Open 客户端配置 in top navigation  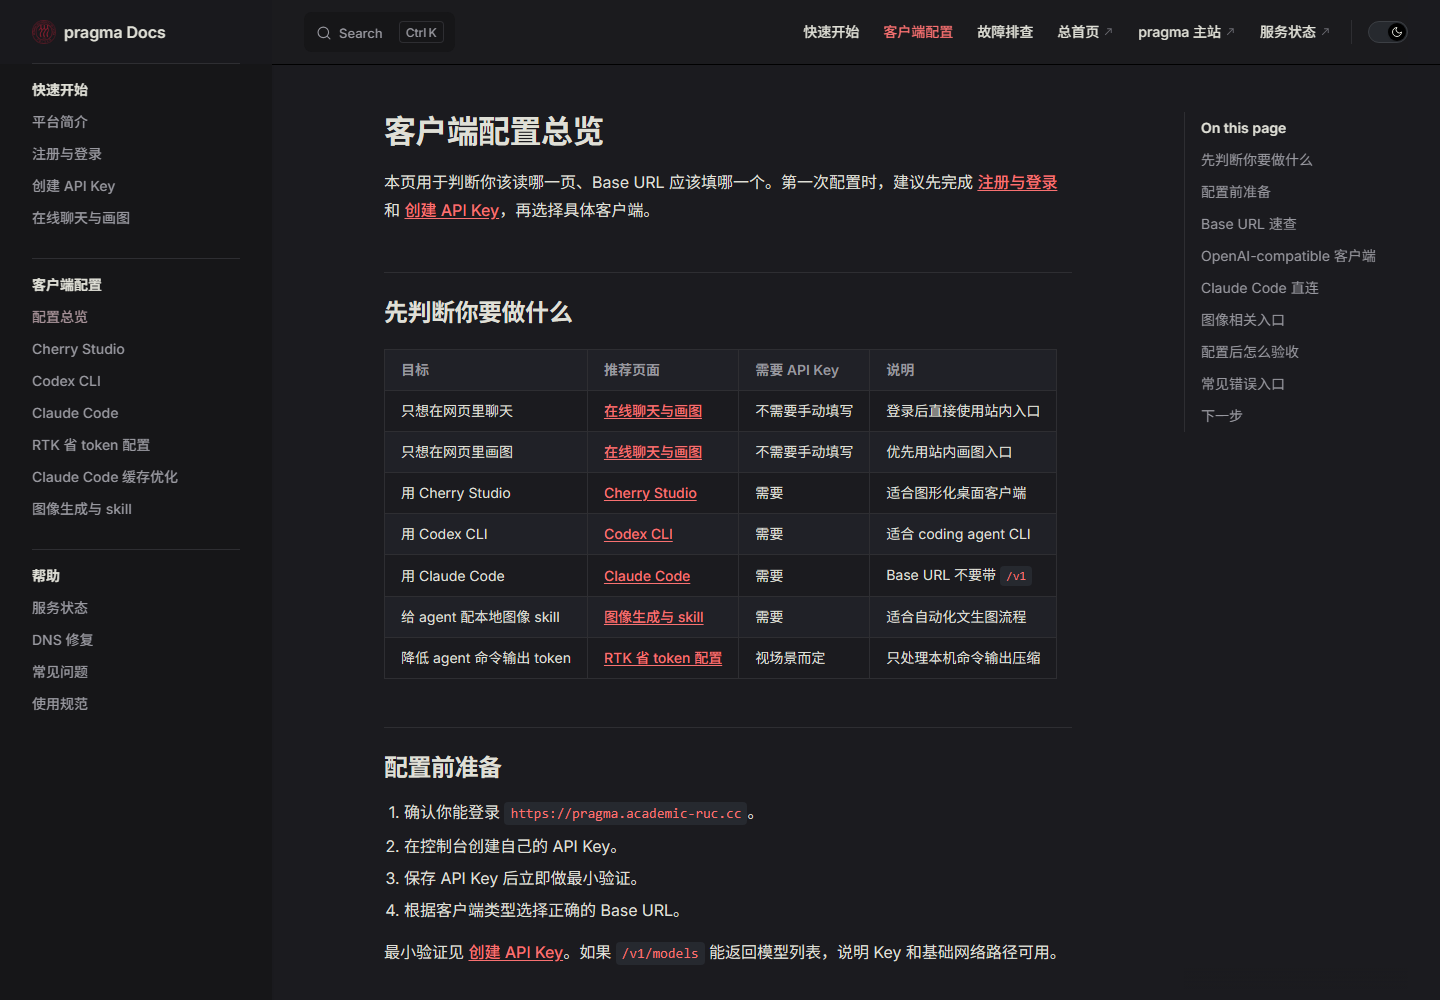918,32
